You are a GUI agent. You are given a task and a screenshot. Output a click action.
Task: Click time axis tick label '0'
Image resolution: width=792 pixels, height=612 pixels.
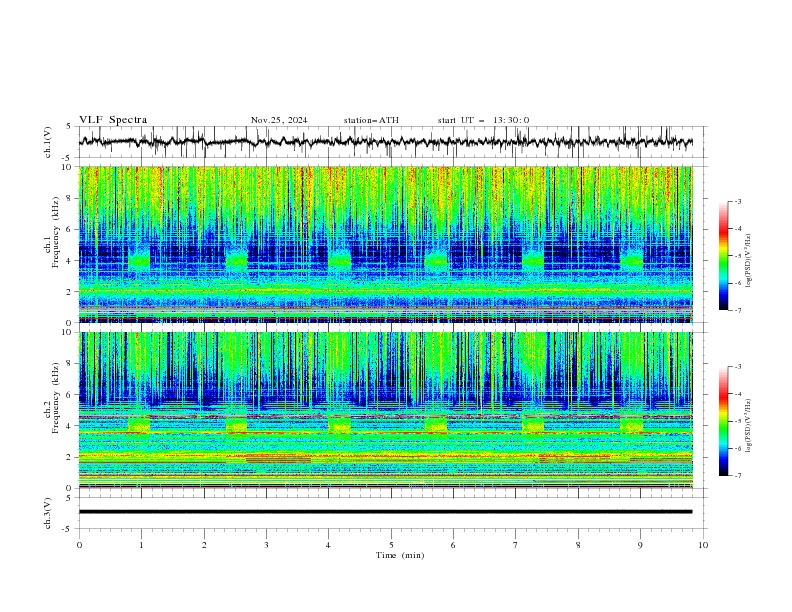[x=79, y=545]
